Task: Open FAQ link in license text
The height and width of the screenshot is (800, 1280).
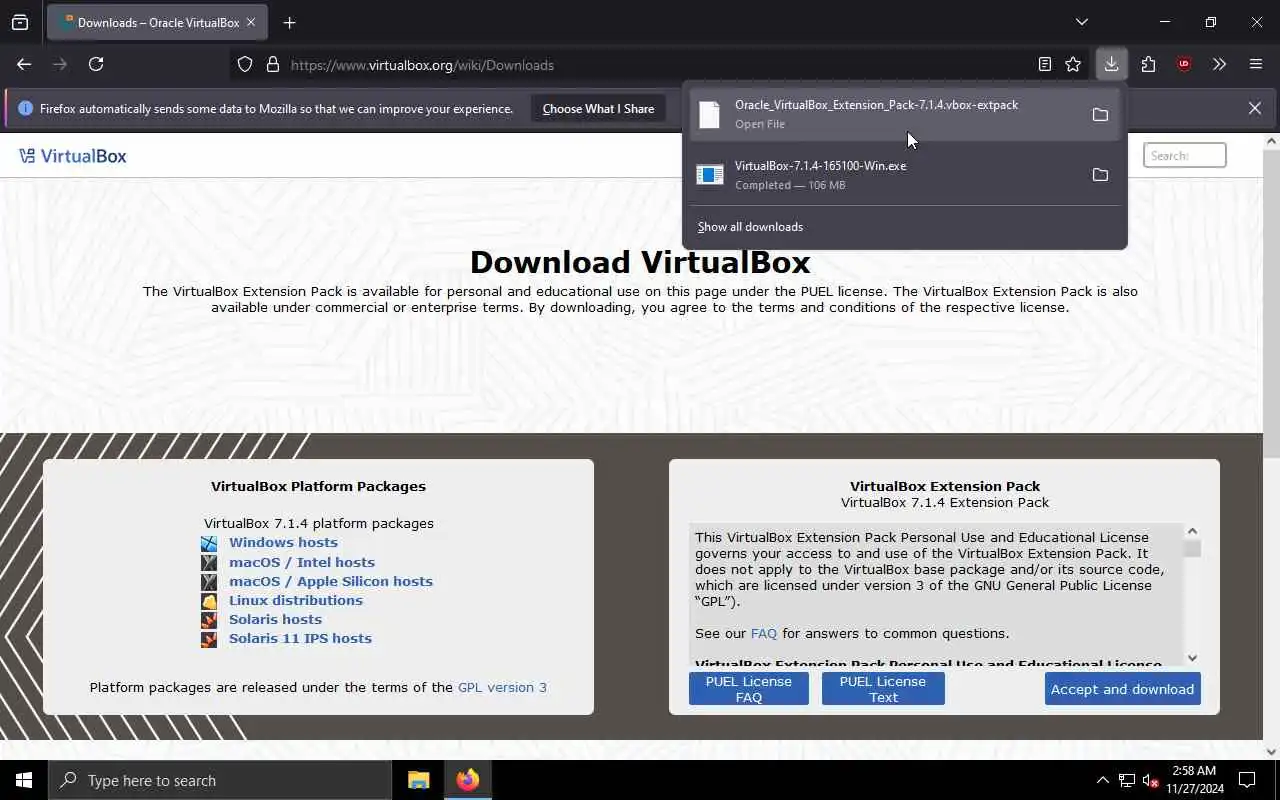Action: coord(764,633)
